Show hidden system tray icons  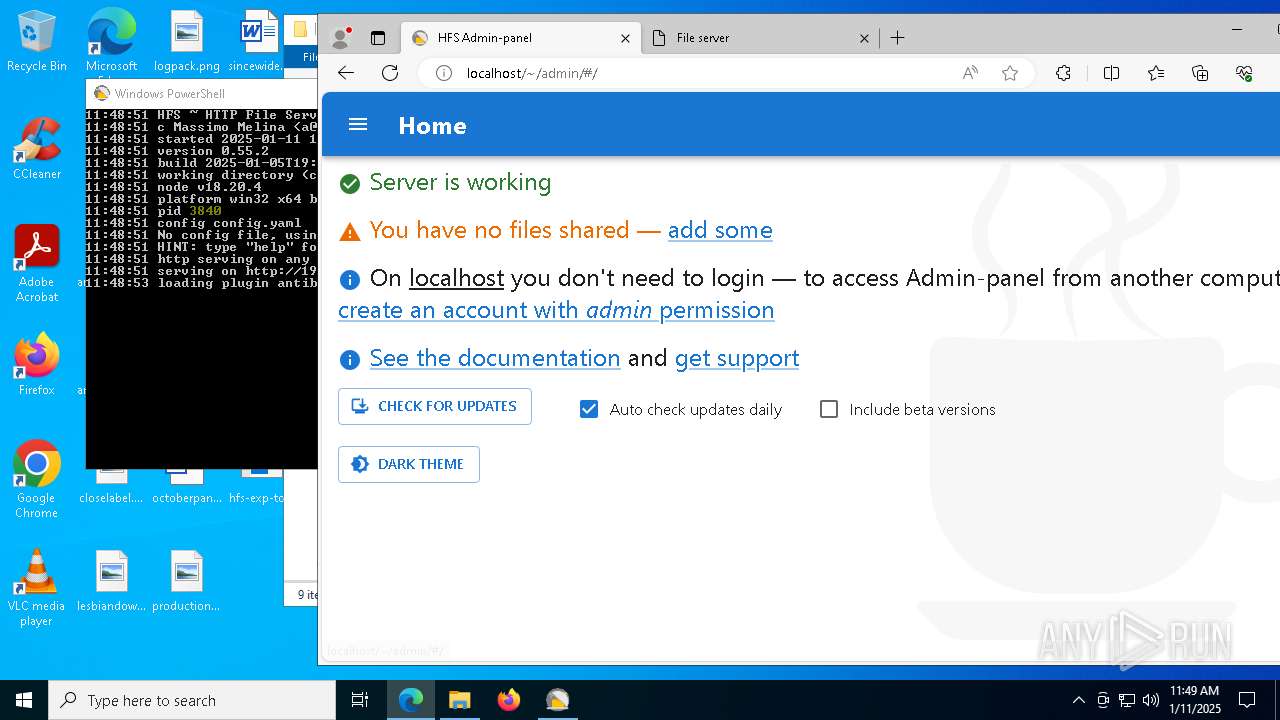pyautogui.click(x=1078, y=700)
